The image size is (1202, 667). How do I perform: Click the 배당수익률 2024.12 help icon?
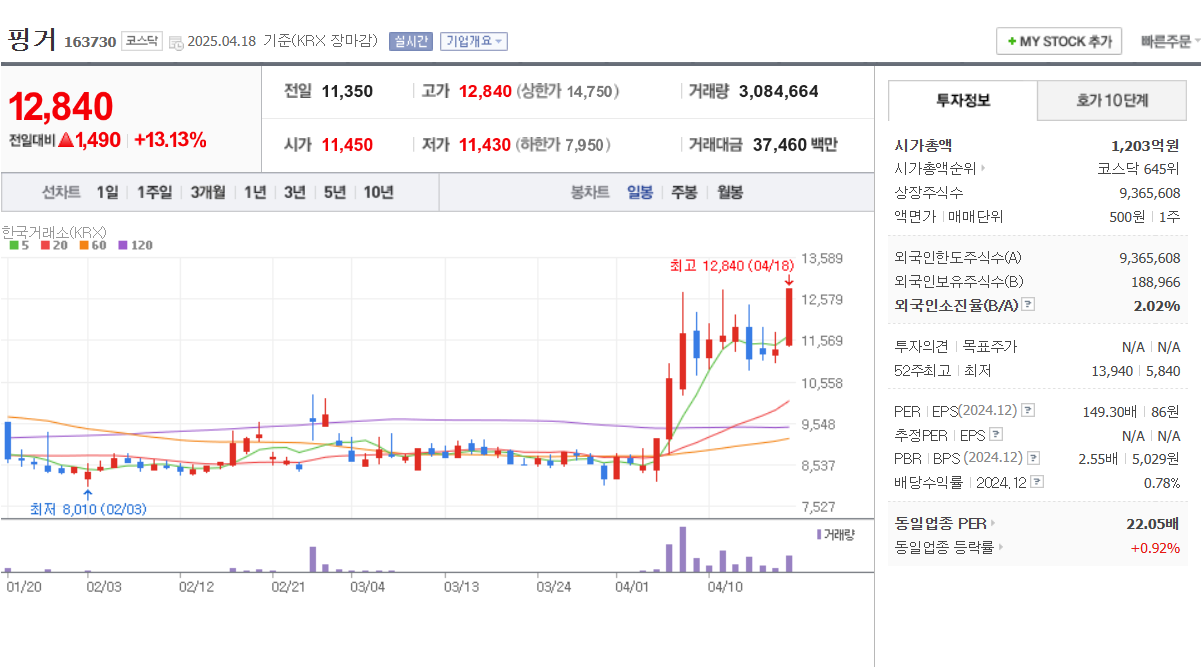1037,482
